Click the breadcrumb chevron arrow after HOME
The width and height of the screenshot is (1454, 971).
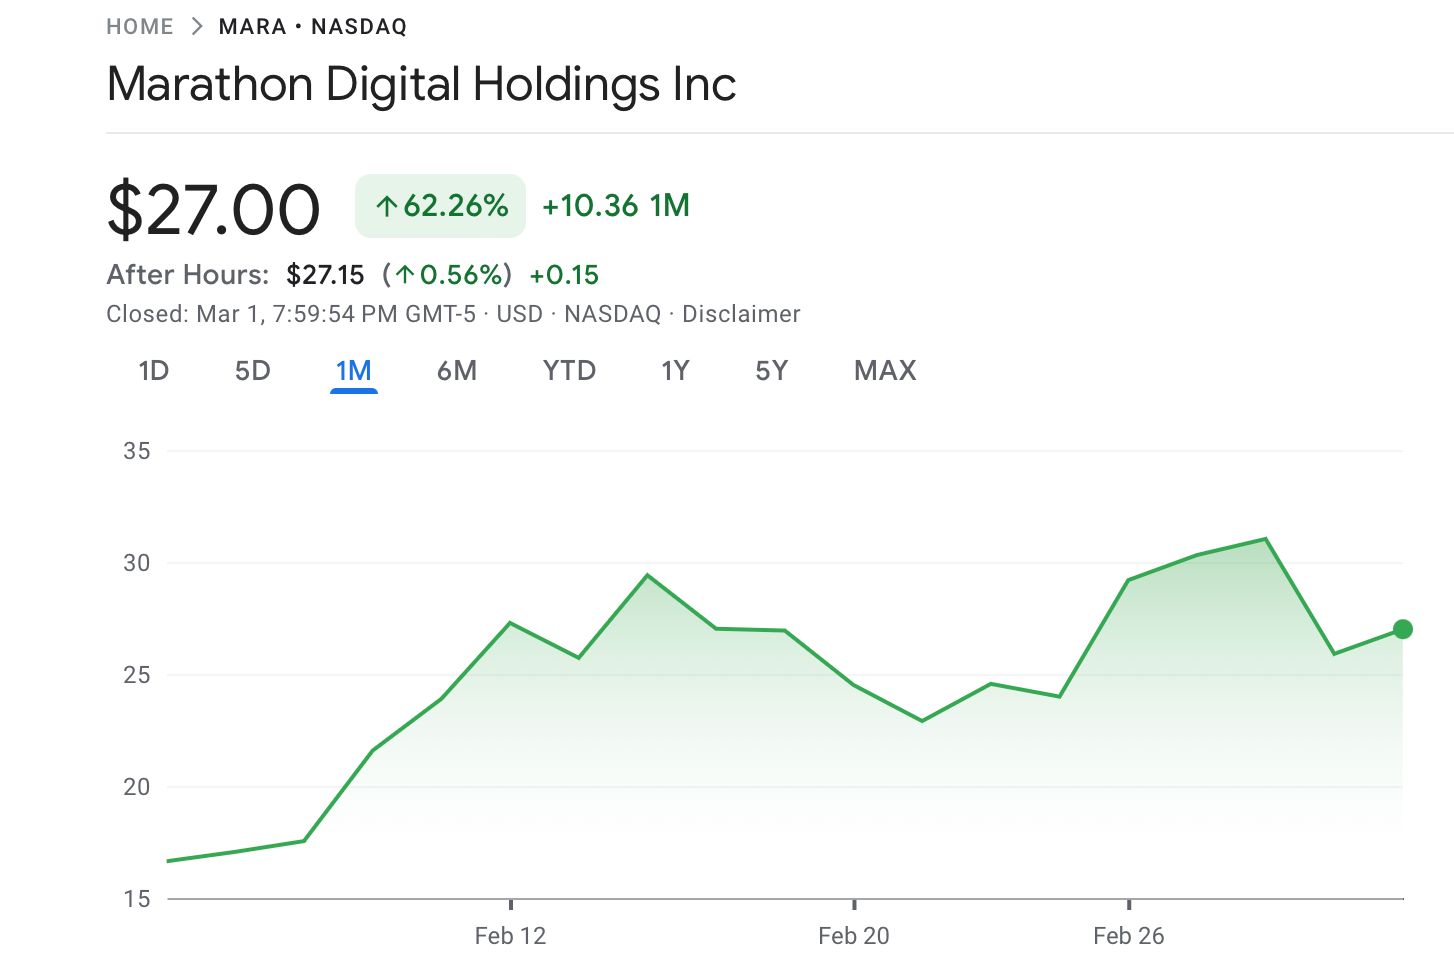point(196,27)
